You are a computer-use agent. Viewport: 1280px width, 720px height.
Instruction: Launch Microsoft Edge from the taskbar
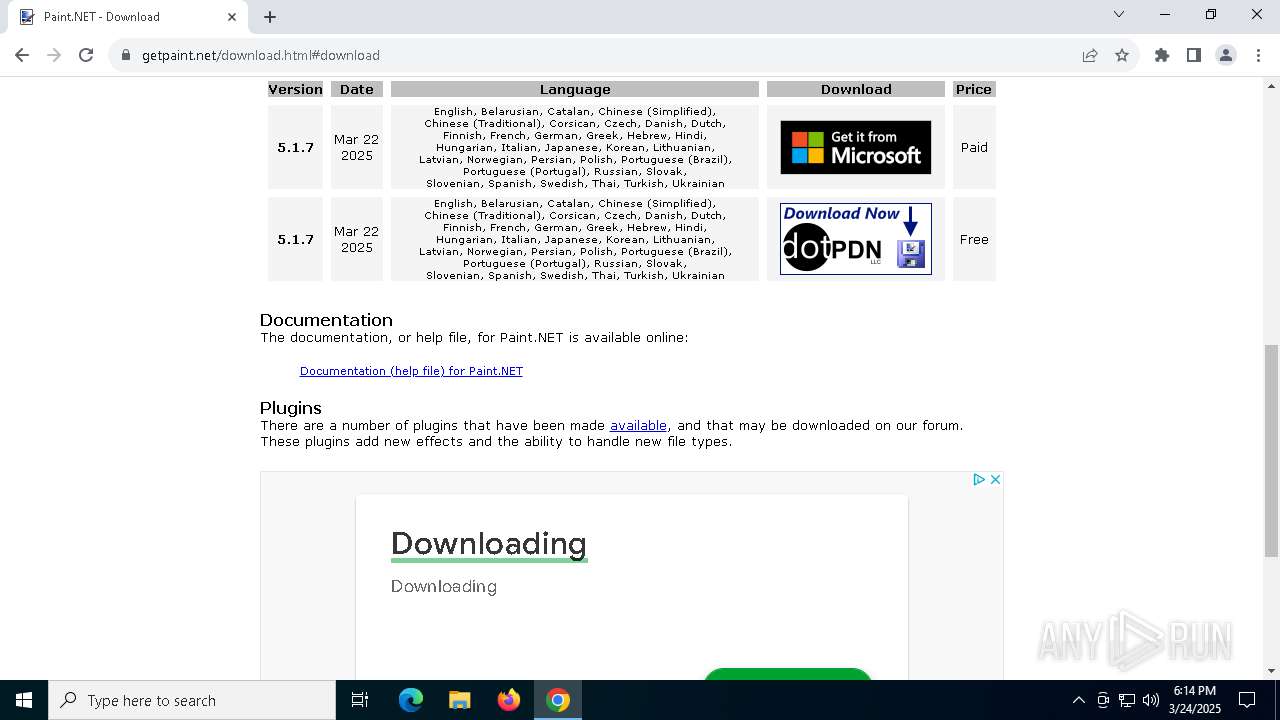click(x=411, y=700)
